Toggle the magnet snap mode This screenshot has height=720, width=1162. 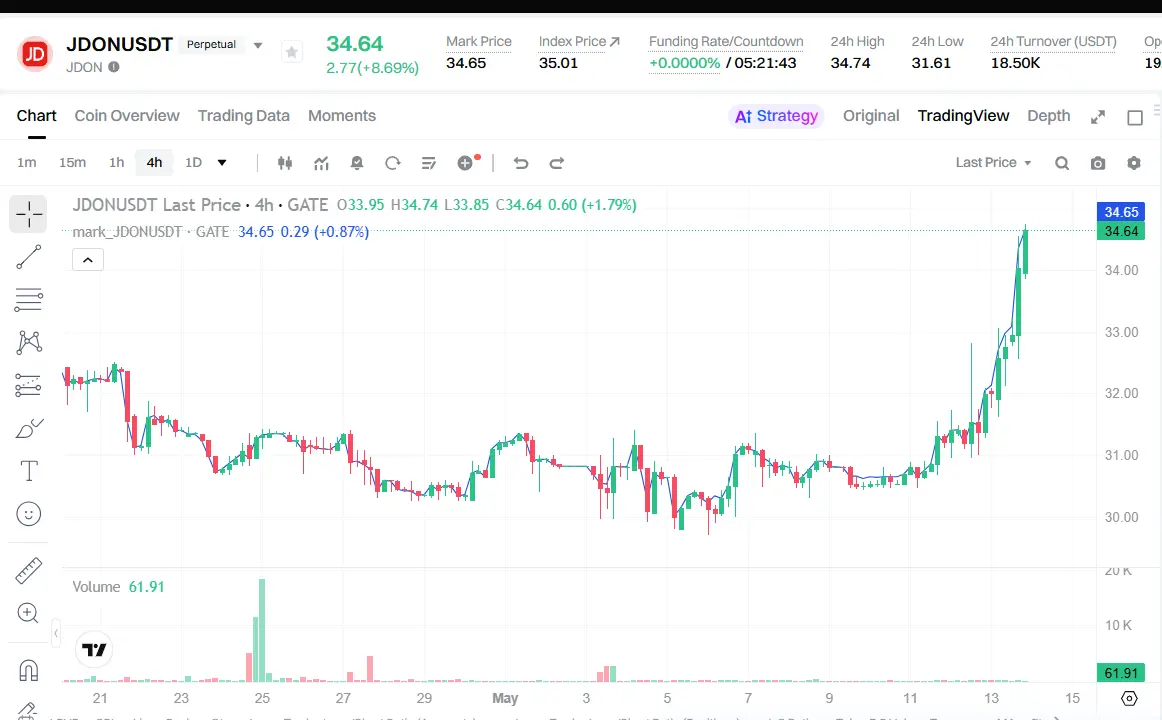coord(28,670)
